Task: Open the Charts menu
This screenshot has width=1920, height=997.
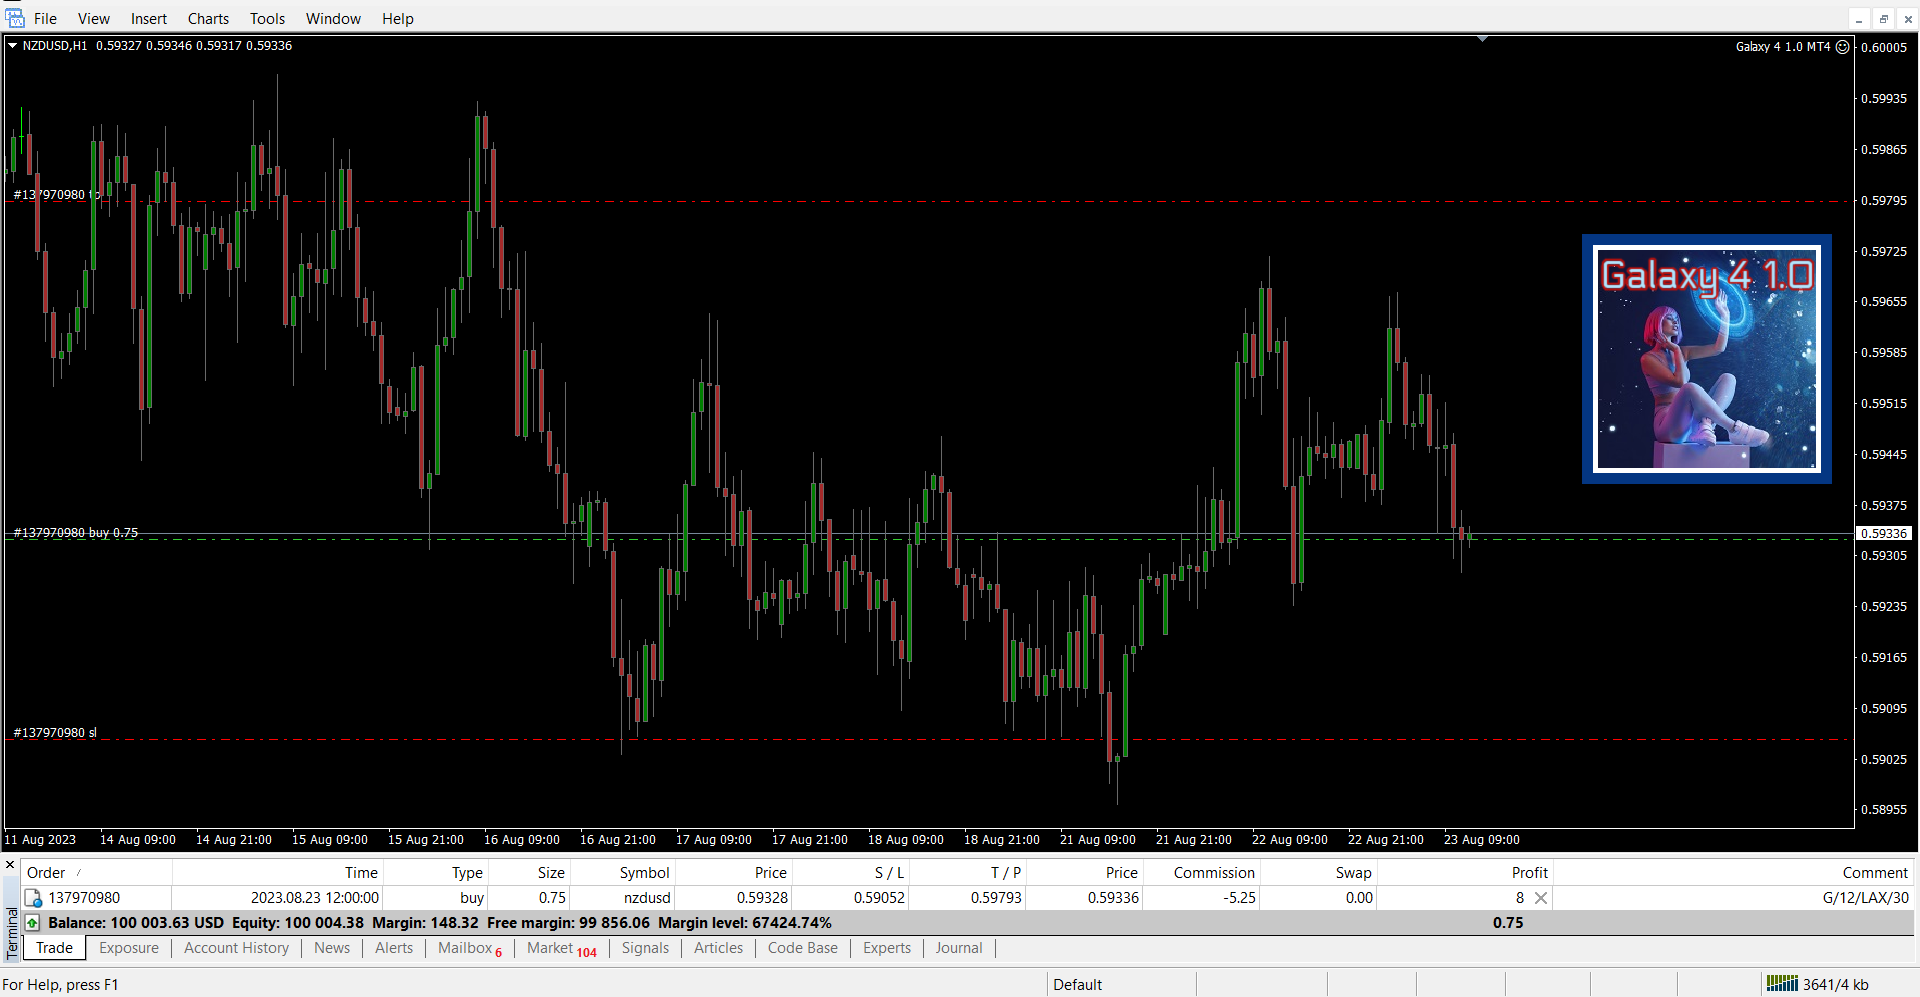Action: point(208,19)
